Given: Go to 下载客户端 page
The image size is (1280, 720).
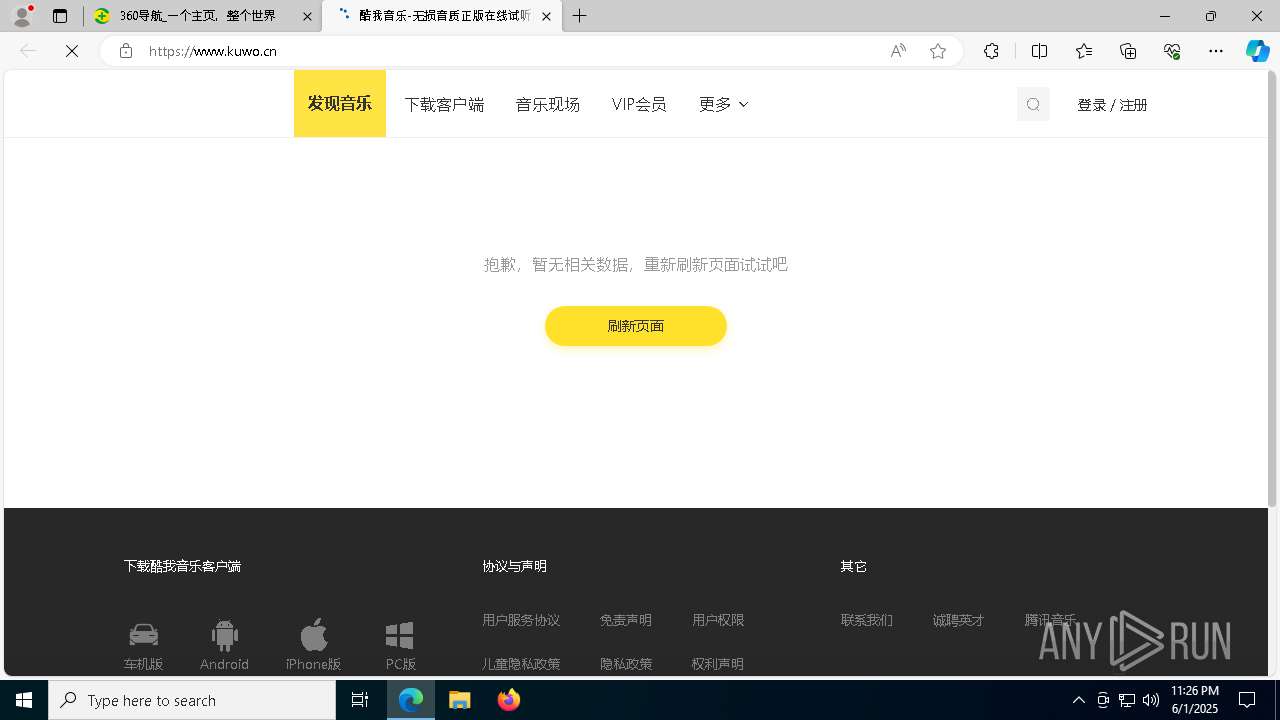Looking at the screenshot, I should [444, 104].
